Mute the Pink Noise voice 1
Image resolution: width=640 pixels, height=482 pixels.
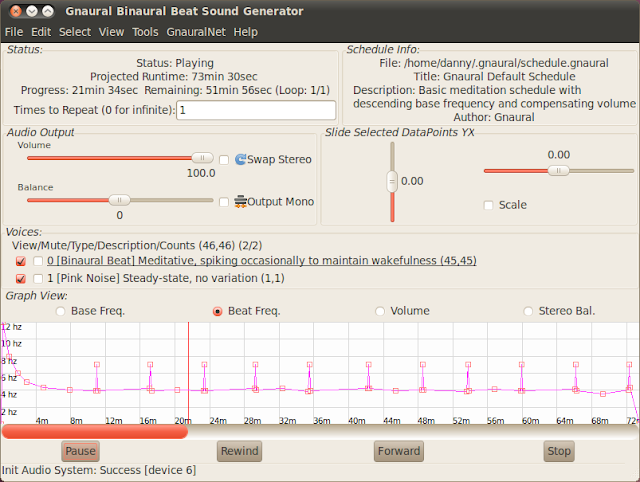click(38, 278)
